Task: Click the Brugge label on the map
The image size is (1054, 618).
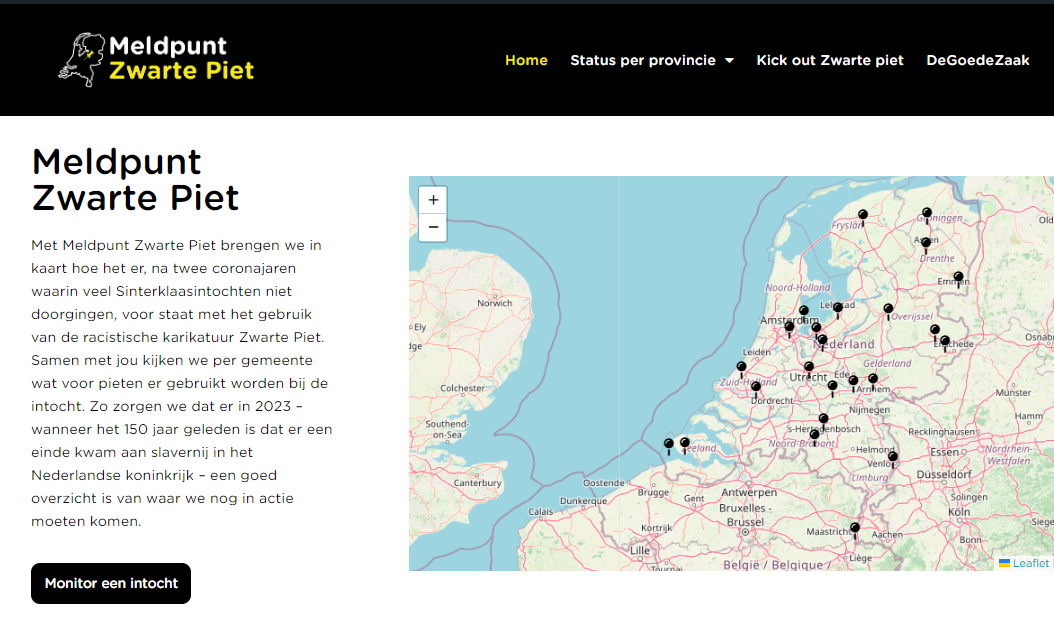Action: 653,492
